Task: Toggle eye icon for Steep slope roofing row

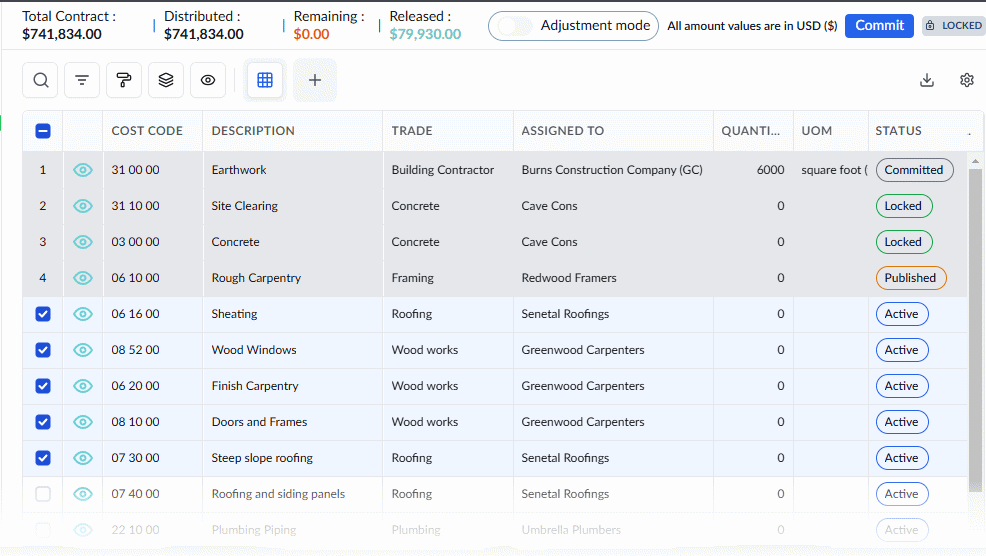Action: (82, 458)
